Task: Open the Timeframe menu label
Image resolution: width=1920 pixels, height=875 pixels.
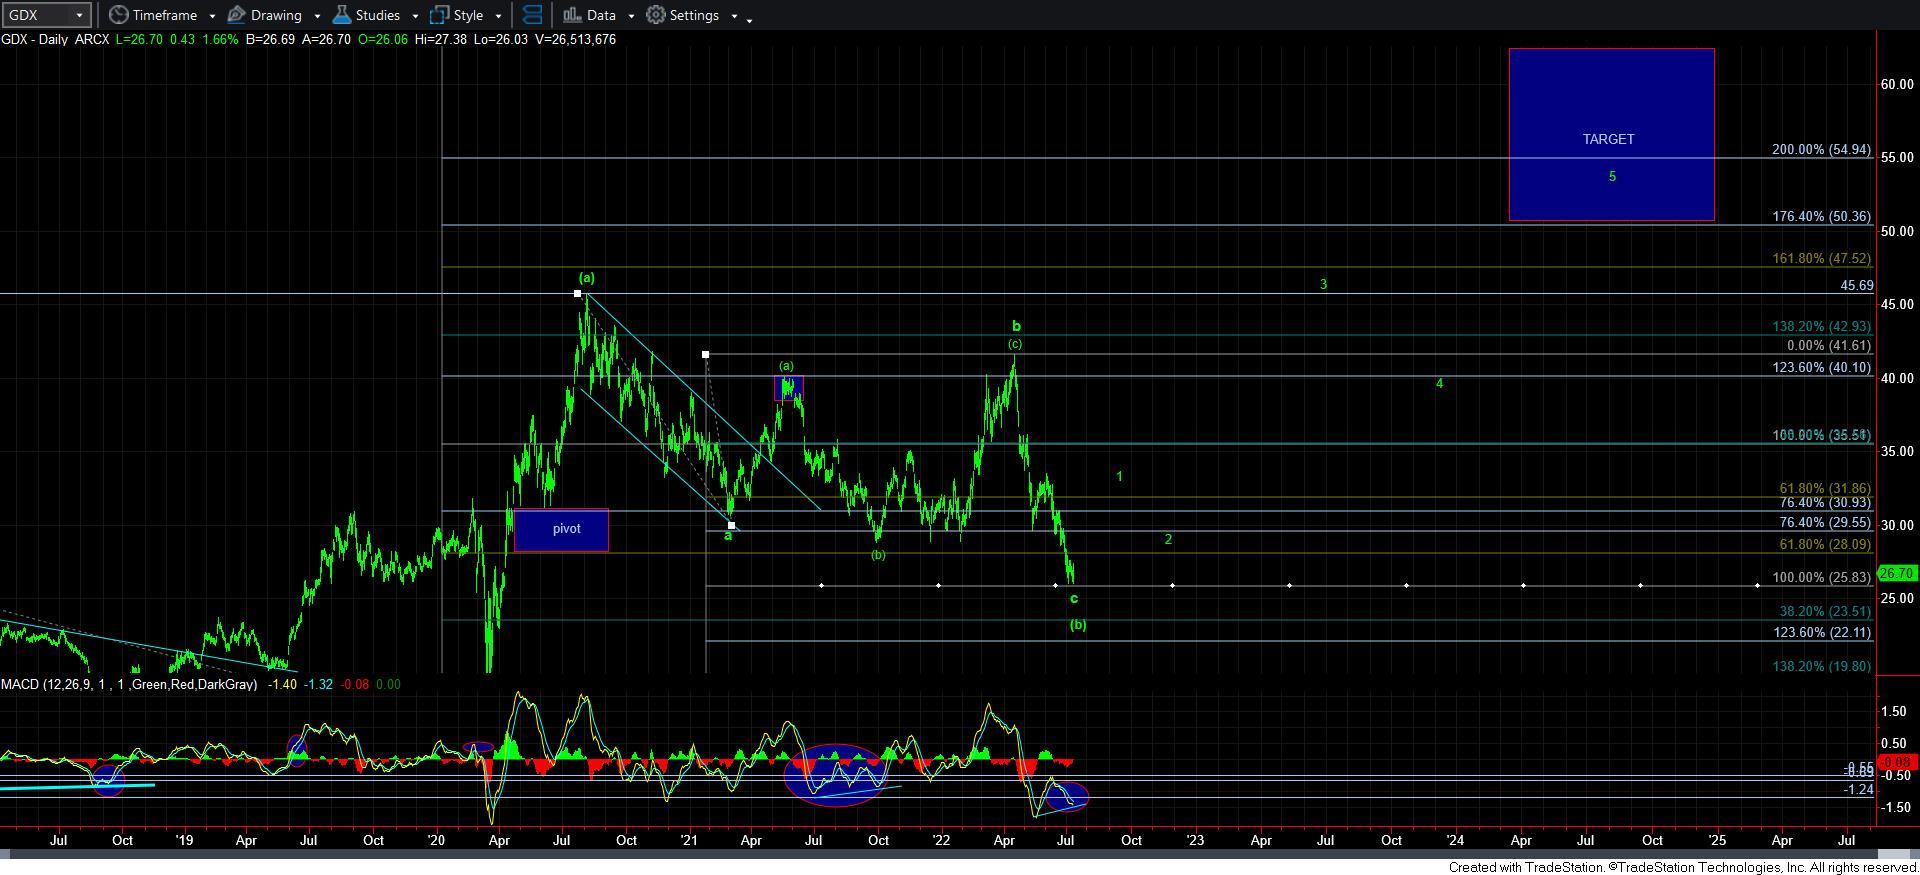Action: pos(164,15)
